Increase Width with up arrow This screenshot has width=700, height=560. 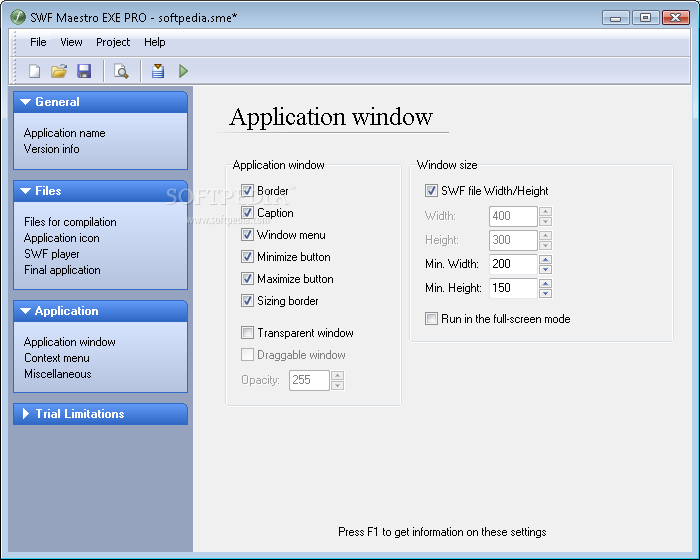[x=546, y=211]
